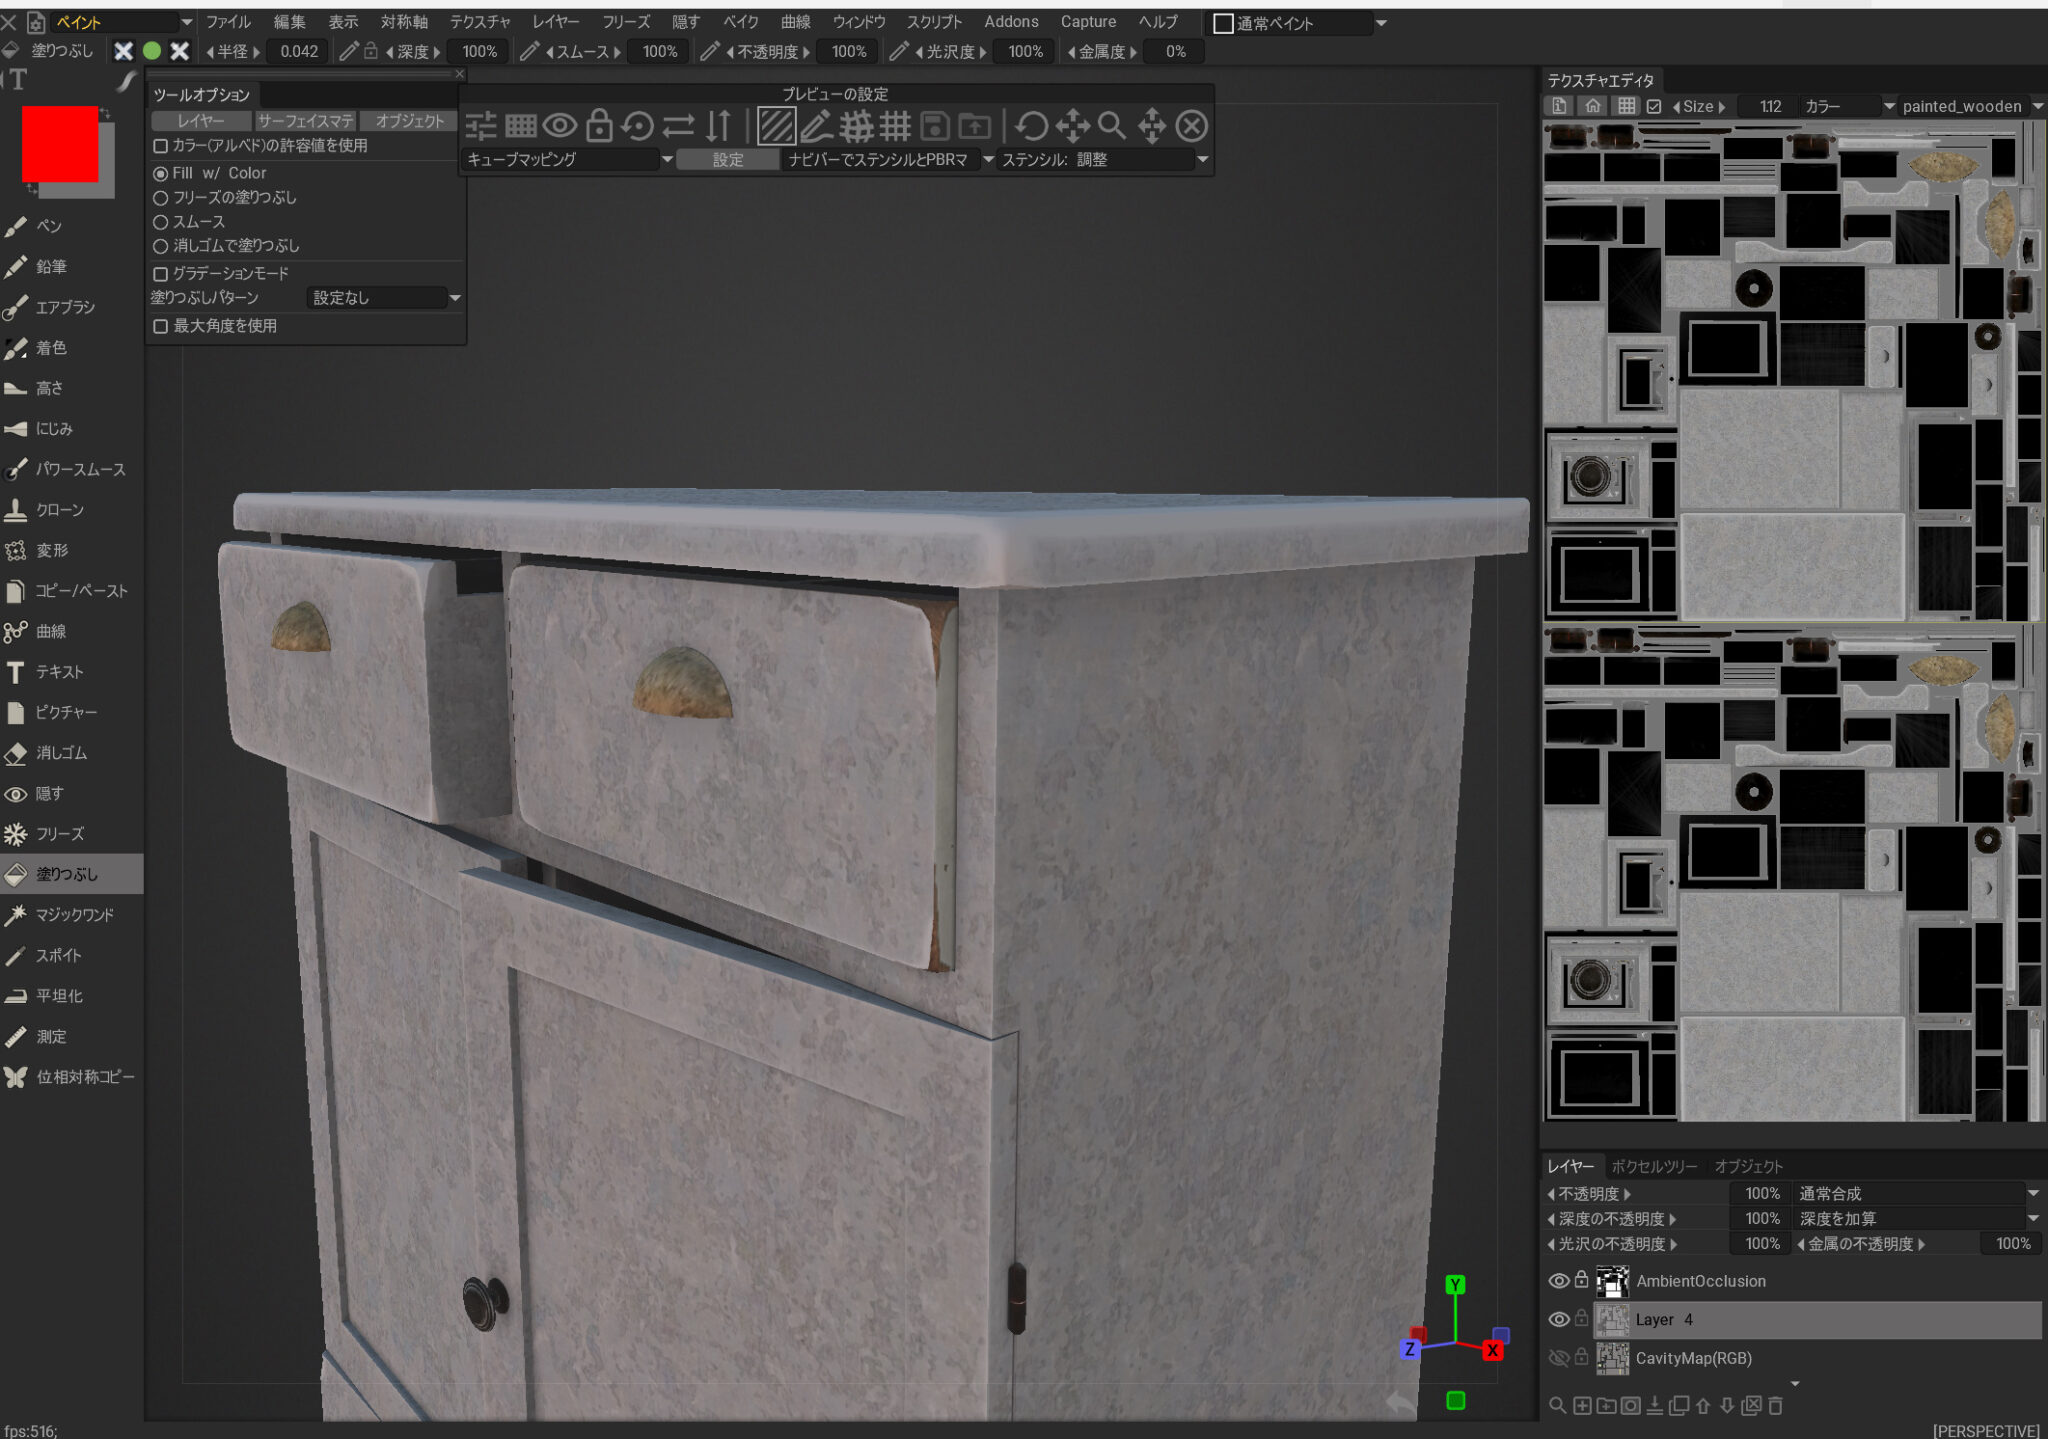Switch to the ボクセルツリー tab
The height and width of the screenshot is (1439, 2048).
pos(1652,1165)
